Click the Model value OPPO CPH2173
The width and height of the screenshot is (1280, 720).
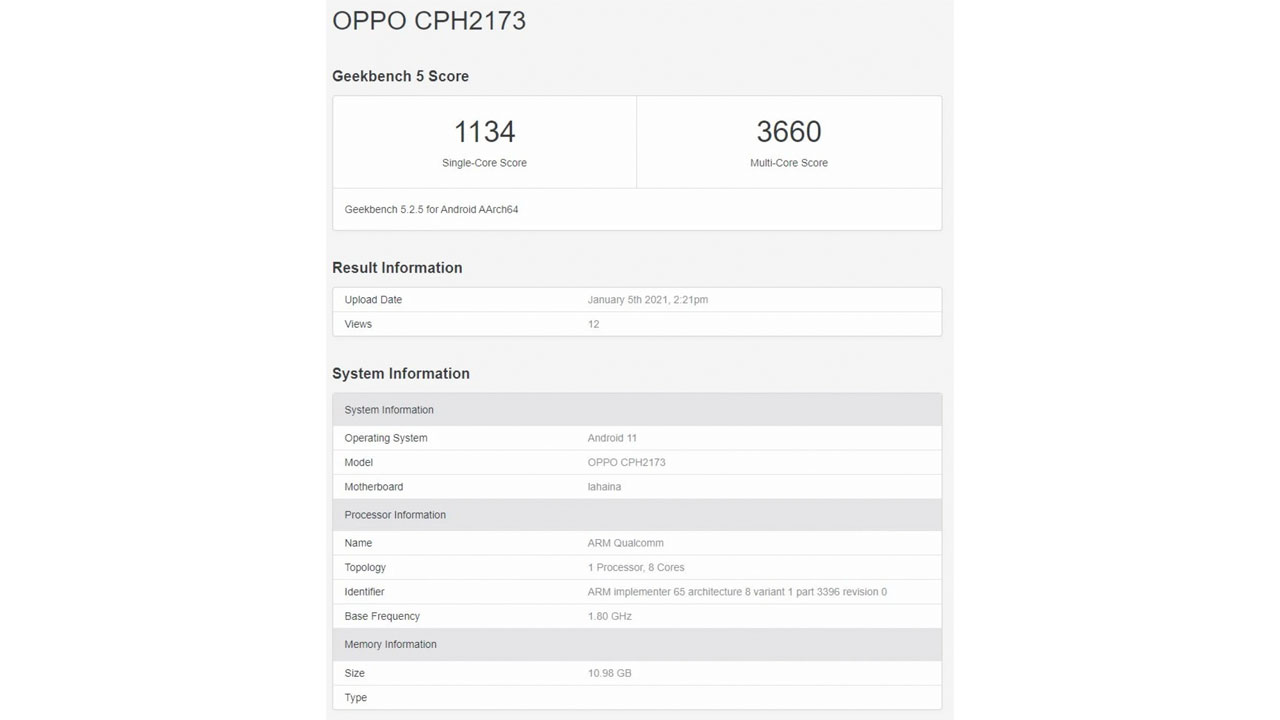coord(626,462)
